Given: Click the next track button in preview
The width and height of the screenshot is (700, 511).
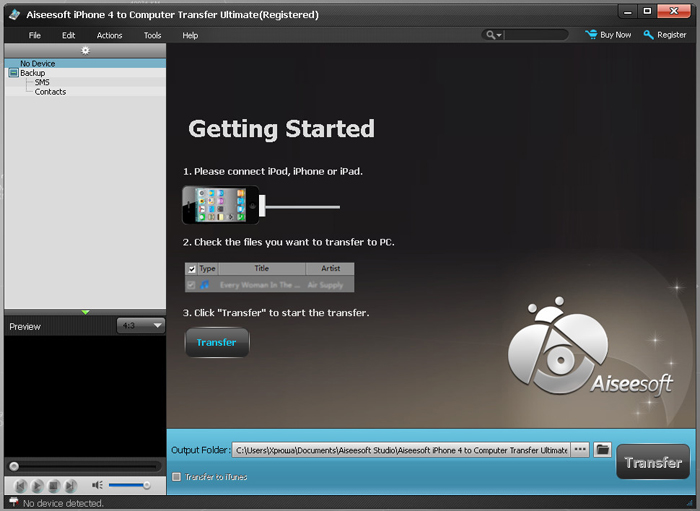Looking at the screenshot, I should [71, 485].
